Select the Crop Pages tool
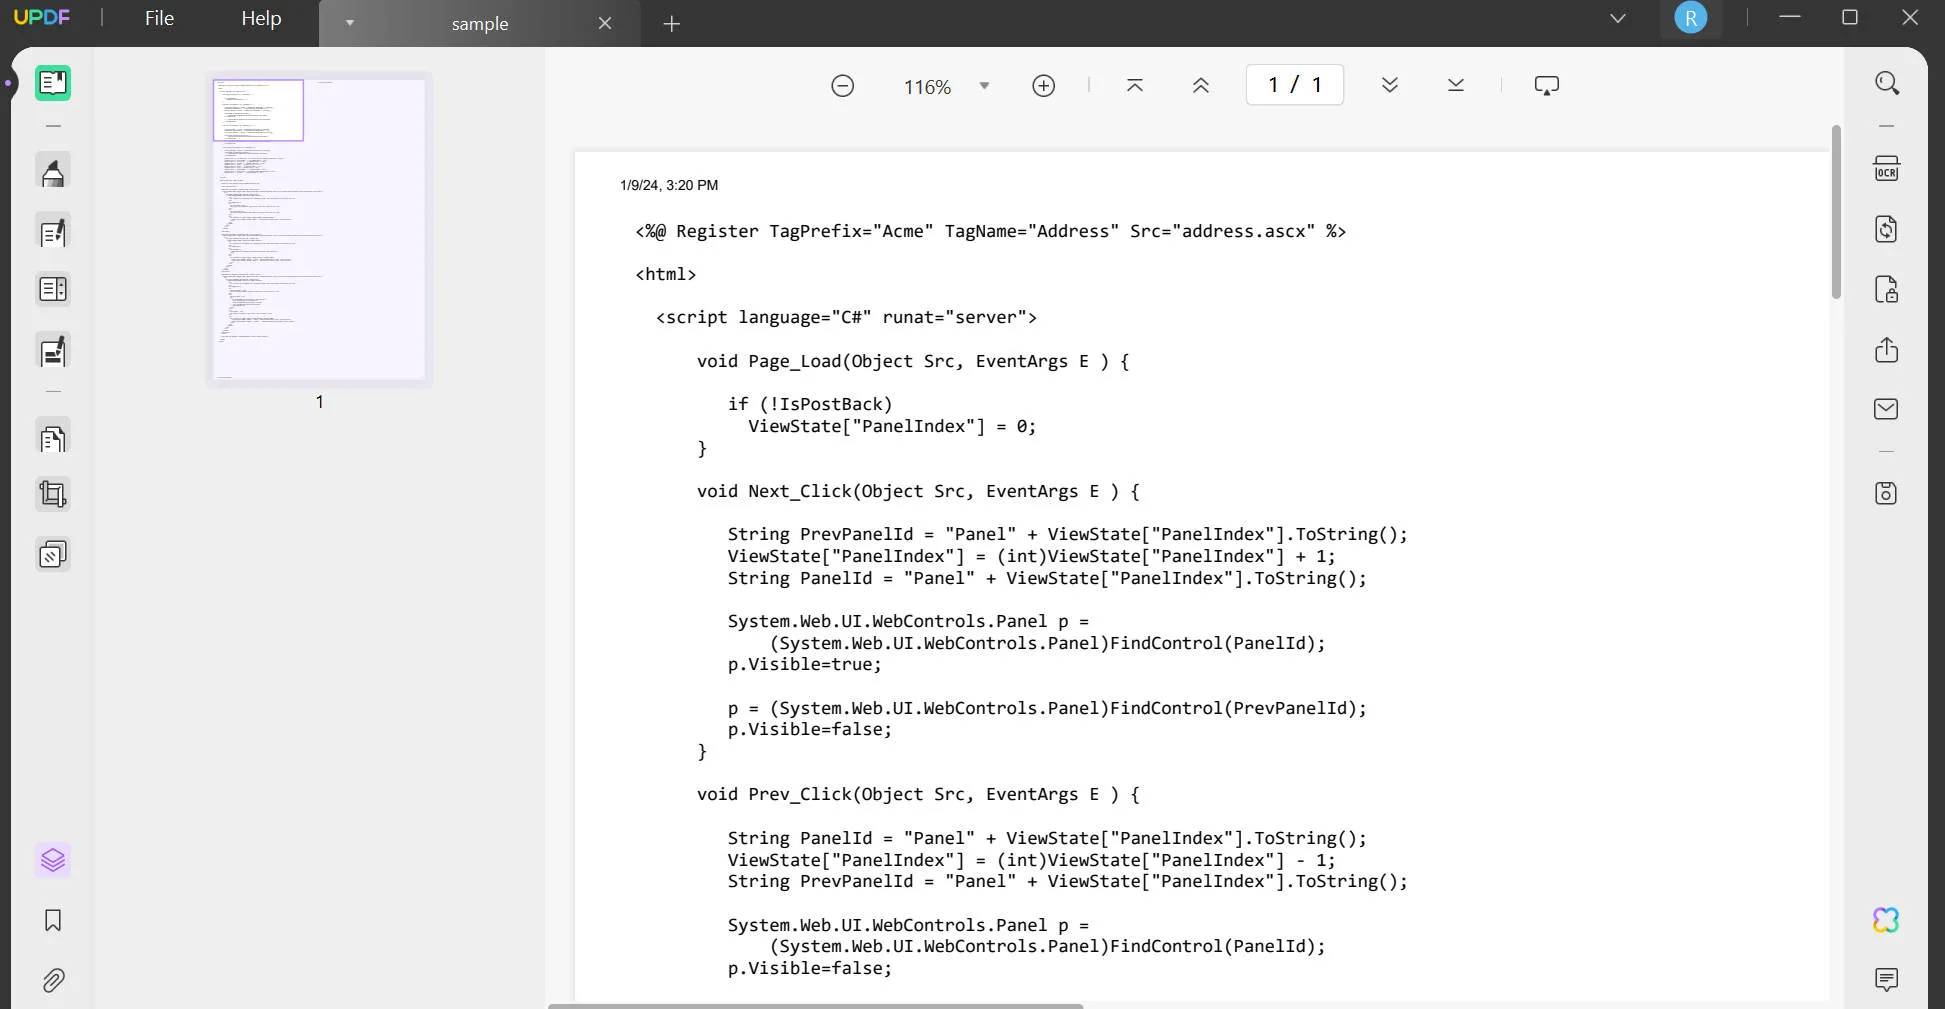This screenshot has height=1009, width=1945. tap(53, 494)
